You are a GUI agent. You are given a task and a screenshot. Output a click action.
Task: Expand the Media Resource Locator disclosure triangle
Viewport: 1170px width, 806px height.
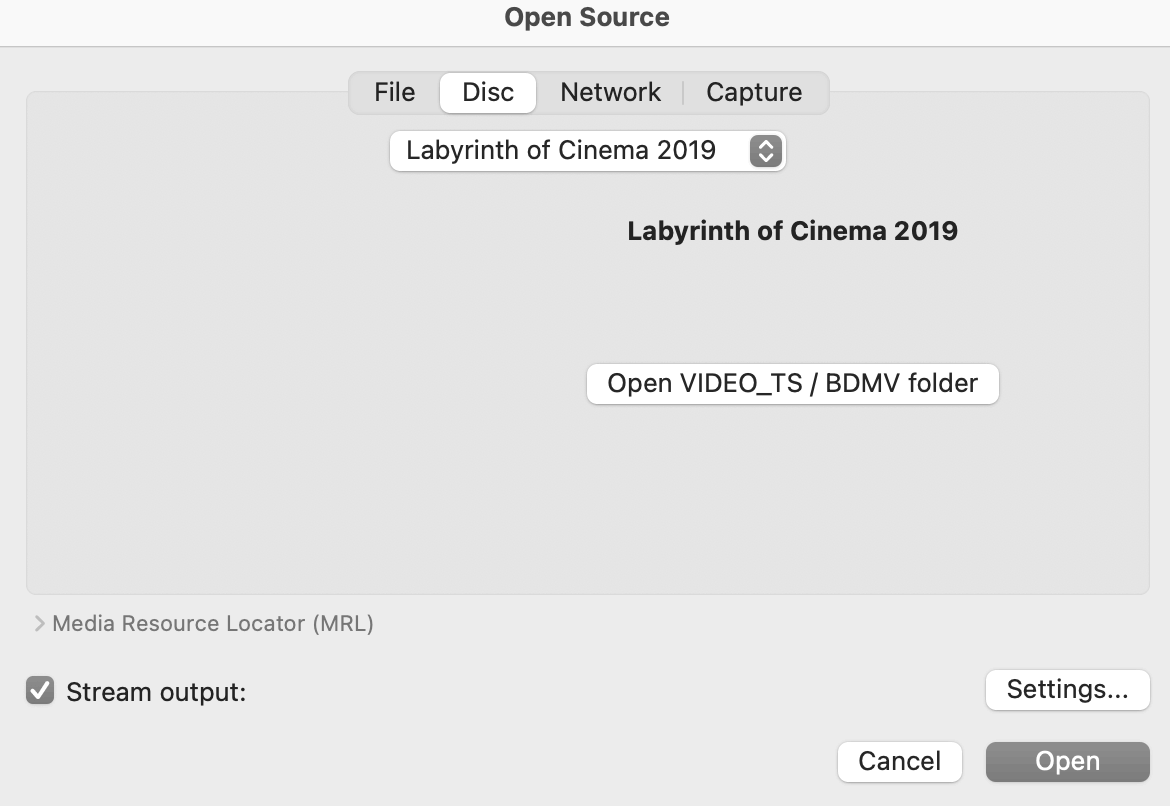[39, 624]
